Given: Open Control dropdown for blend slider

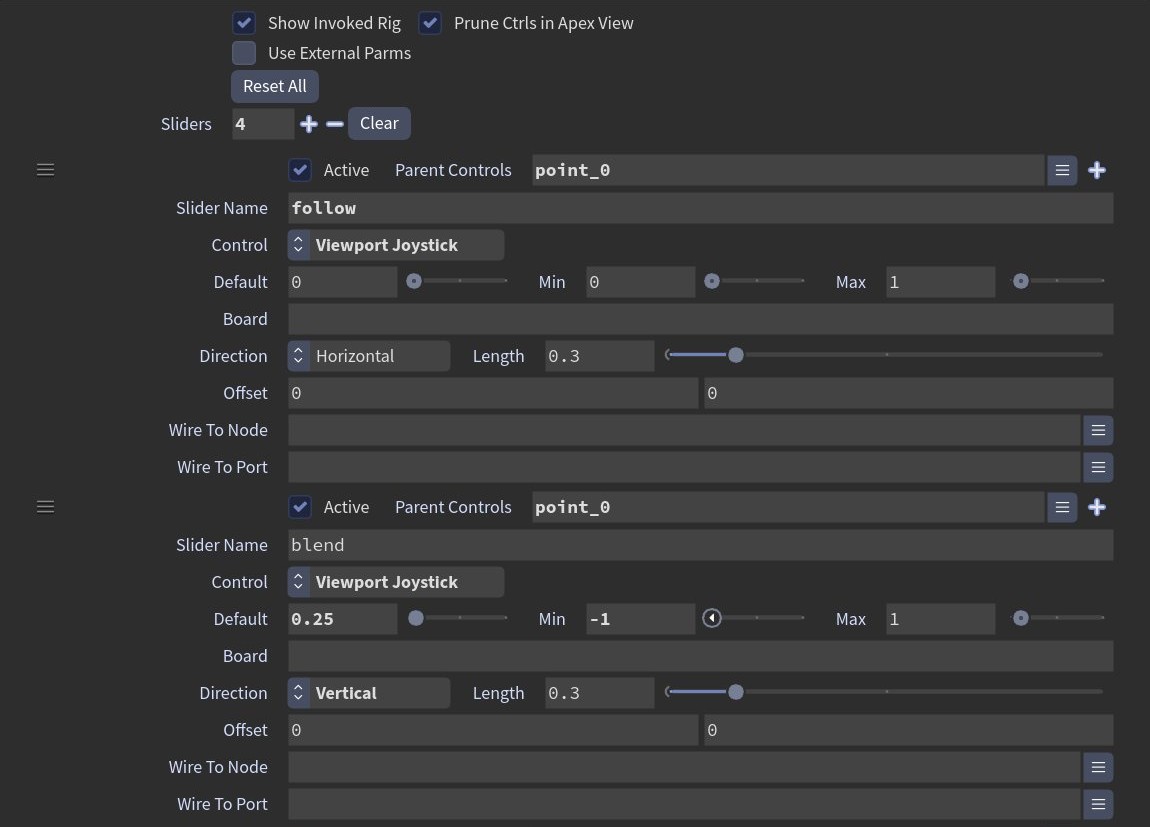Looking at the screenshot, I should pyautogui.click(x=396, y=582).
